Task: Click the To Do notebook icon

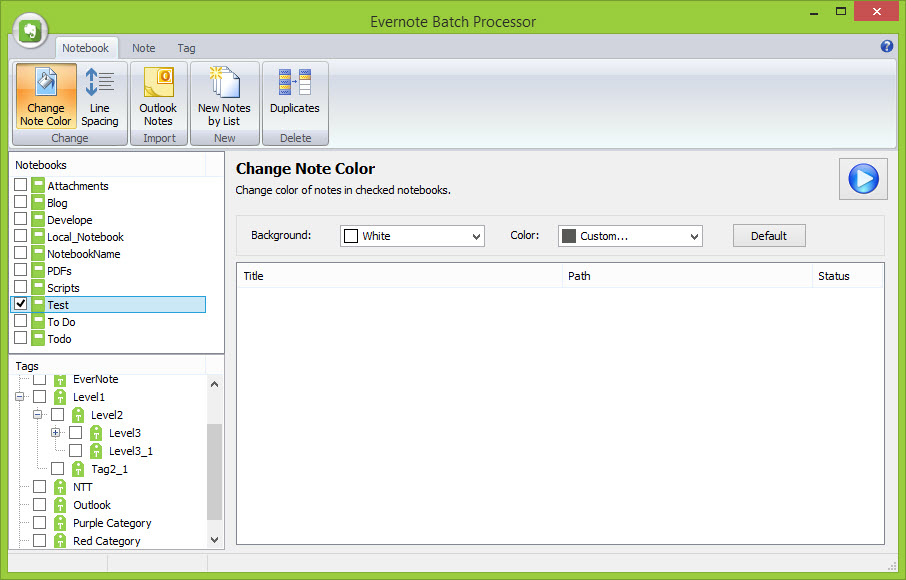Action: pyautogui.click(x=38, y=322)
